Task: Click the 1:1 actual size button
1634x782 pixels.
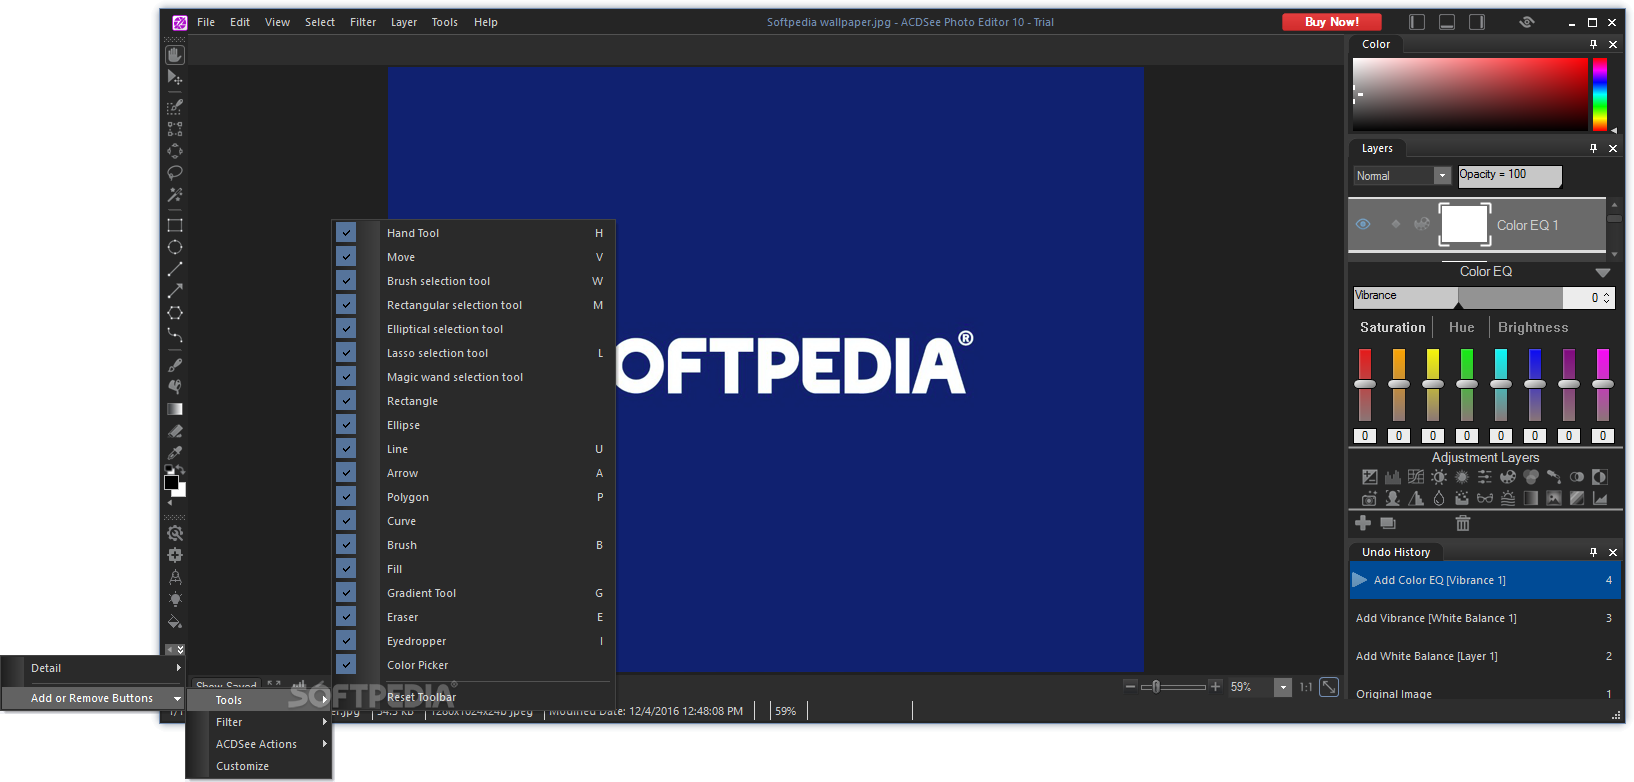Action: [1306, 687]
